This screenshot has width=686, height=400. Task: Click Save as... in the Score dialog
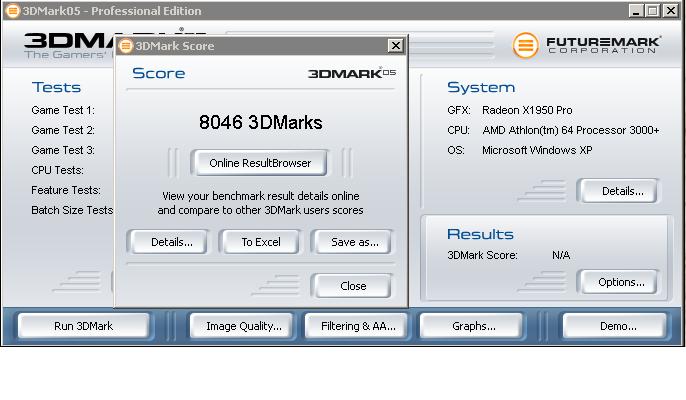(354, 242)
